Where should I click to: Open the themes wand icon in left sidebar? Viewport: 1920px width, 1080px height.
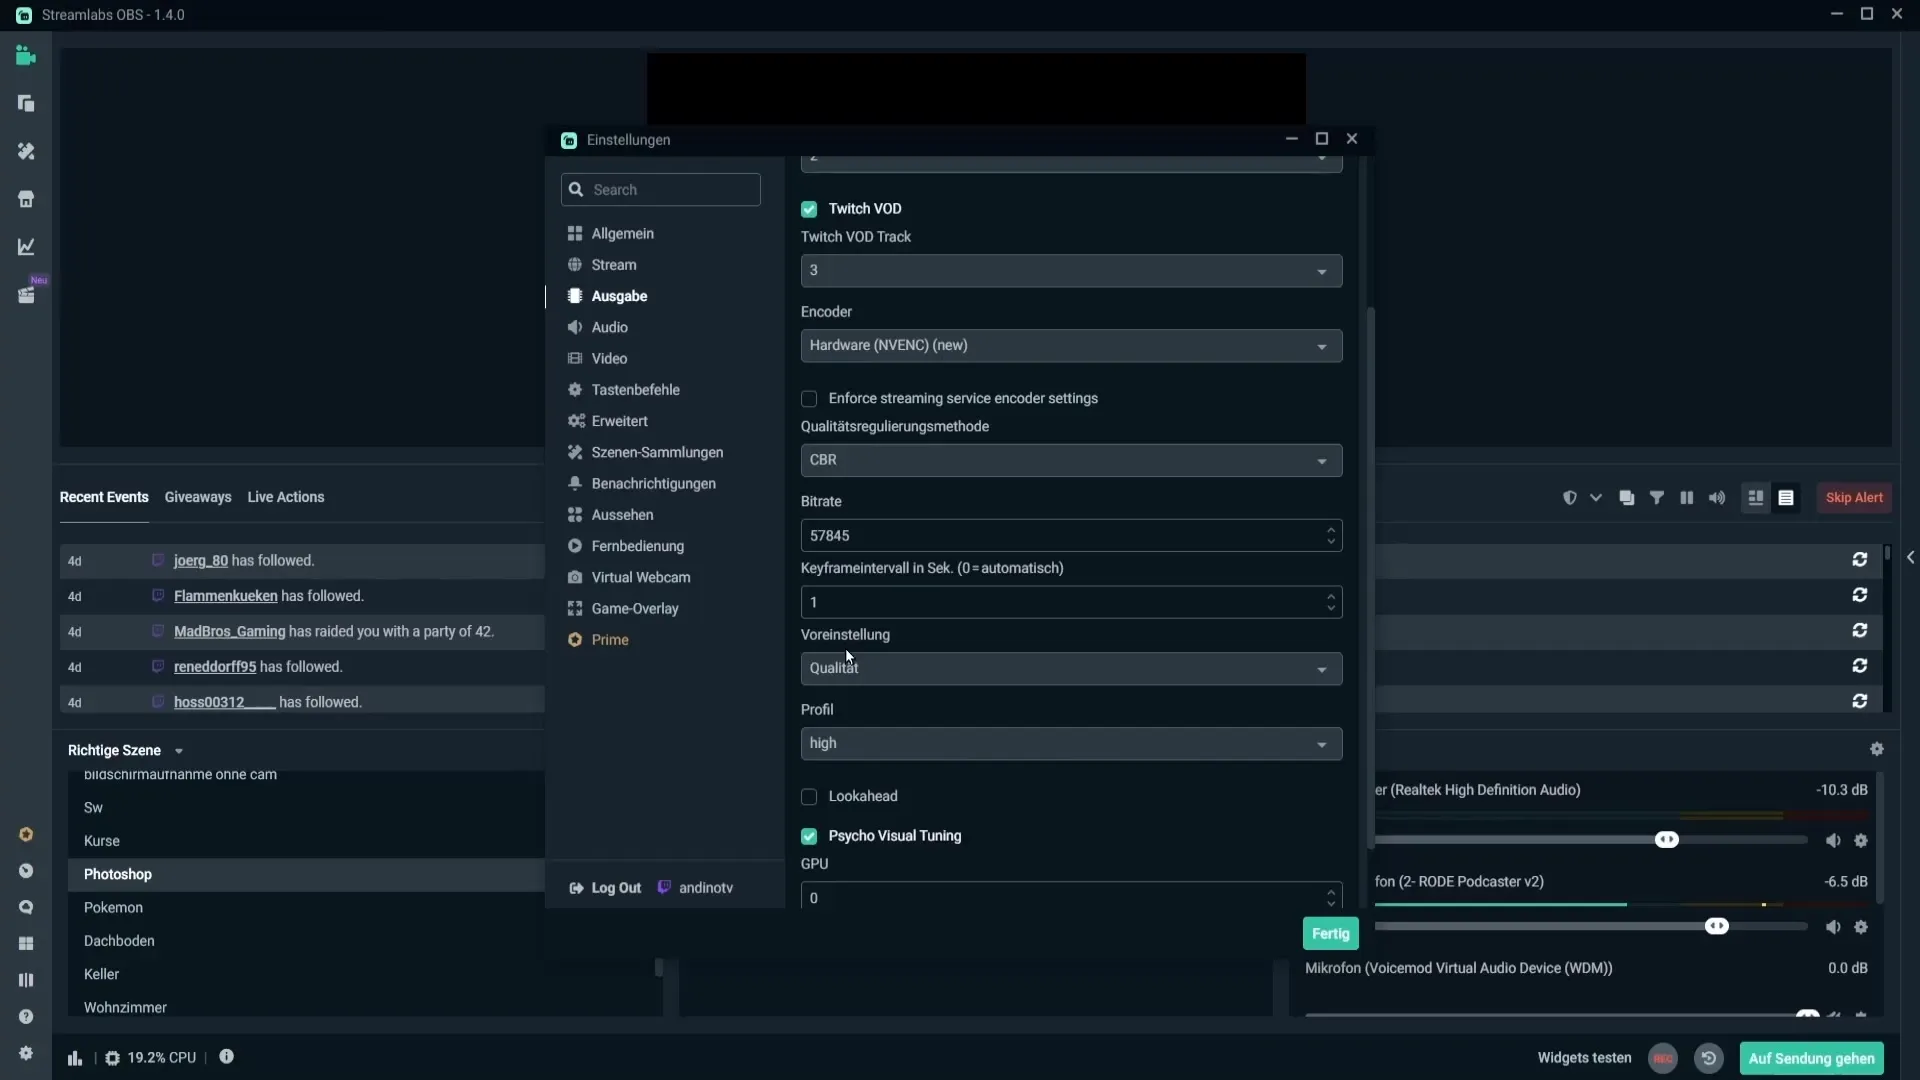(26, 151)
